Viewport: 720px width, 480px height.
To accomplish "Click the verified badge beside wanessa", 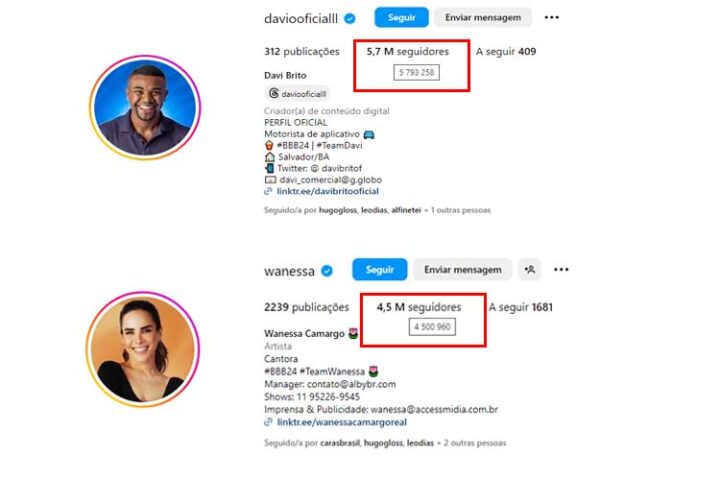I will point(327,271).
